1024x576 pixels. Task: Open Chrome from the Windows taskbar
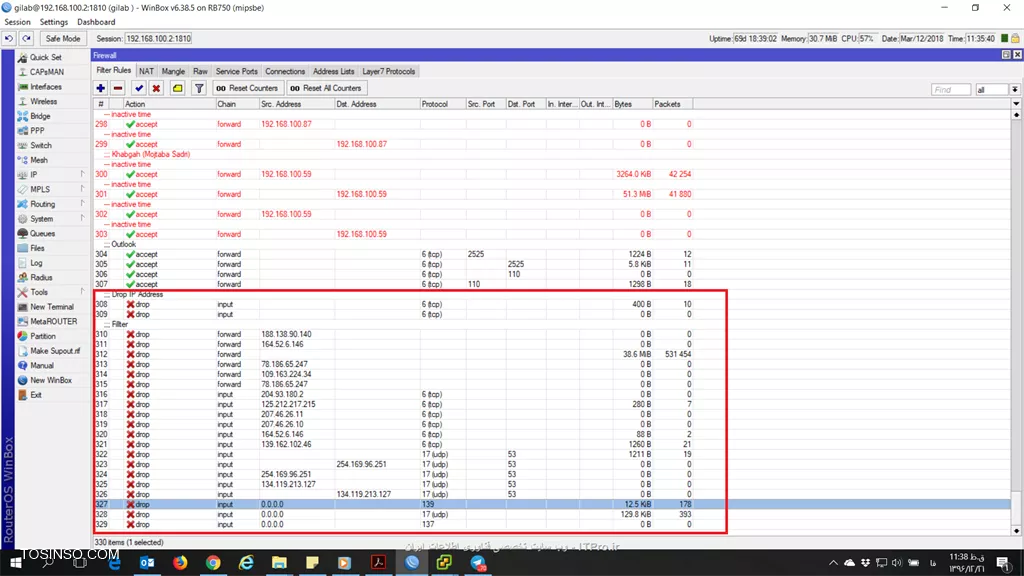[213, 562]
